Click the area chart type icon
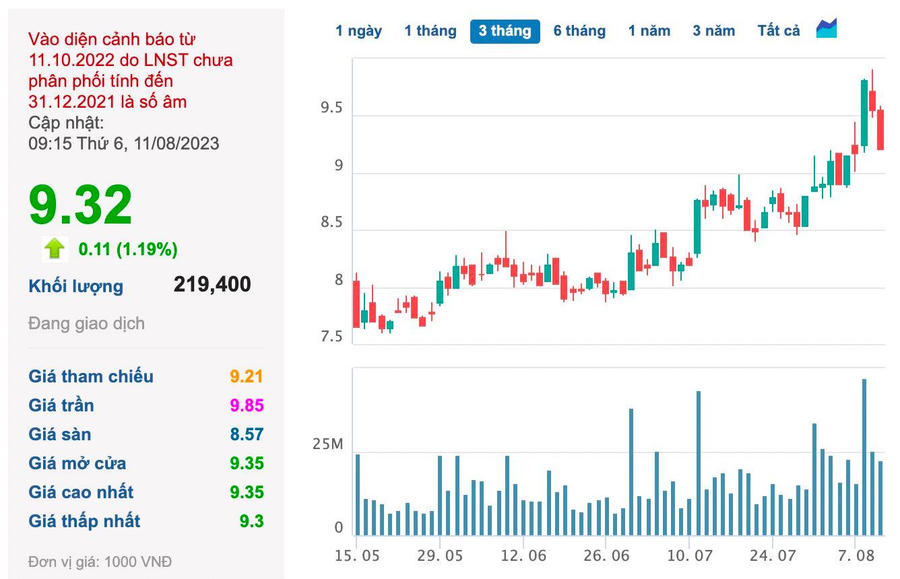Screen dimensions: 900x579 pos(827,29)
